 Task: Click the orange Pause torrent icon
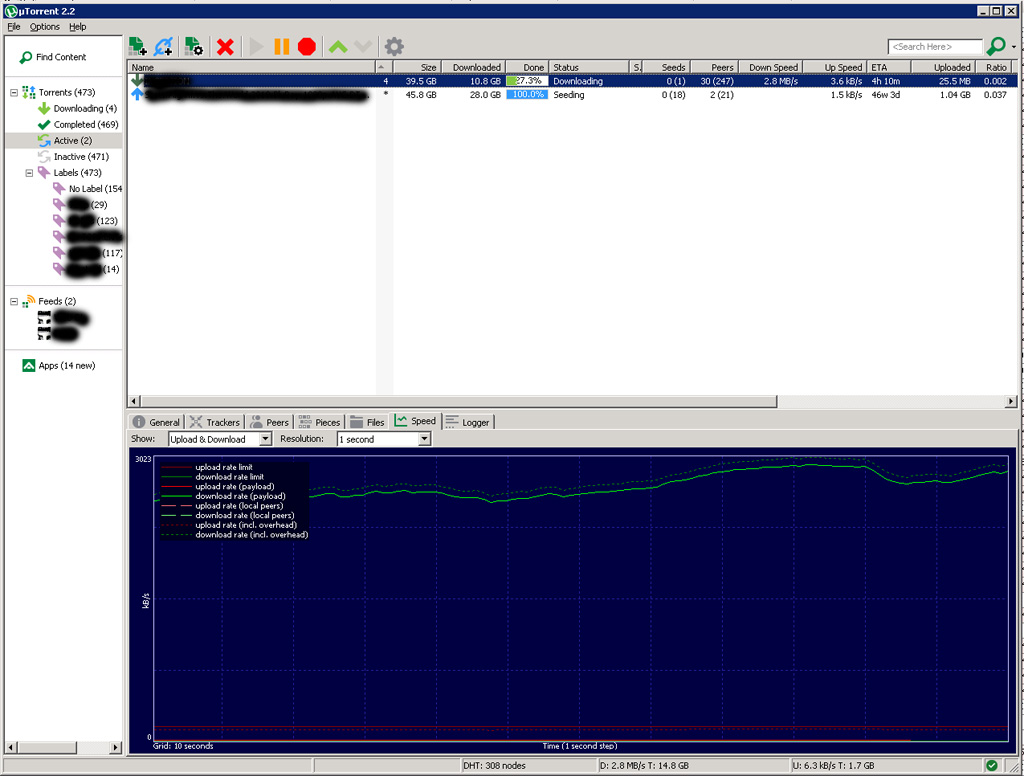click(x=281, y=47)
